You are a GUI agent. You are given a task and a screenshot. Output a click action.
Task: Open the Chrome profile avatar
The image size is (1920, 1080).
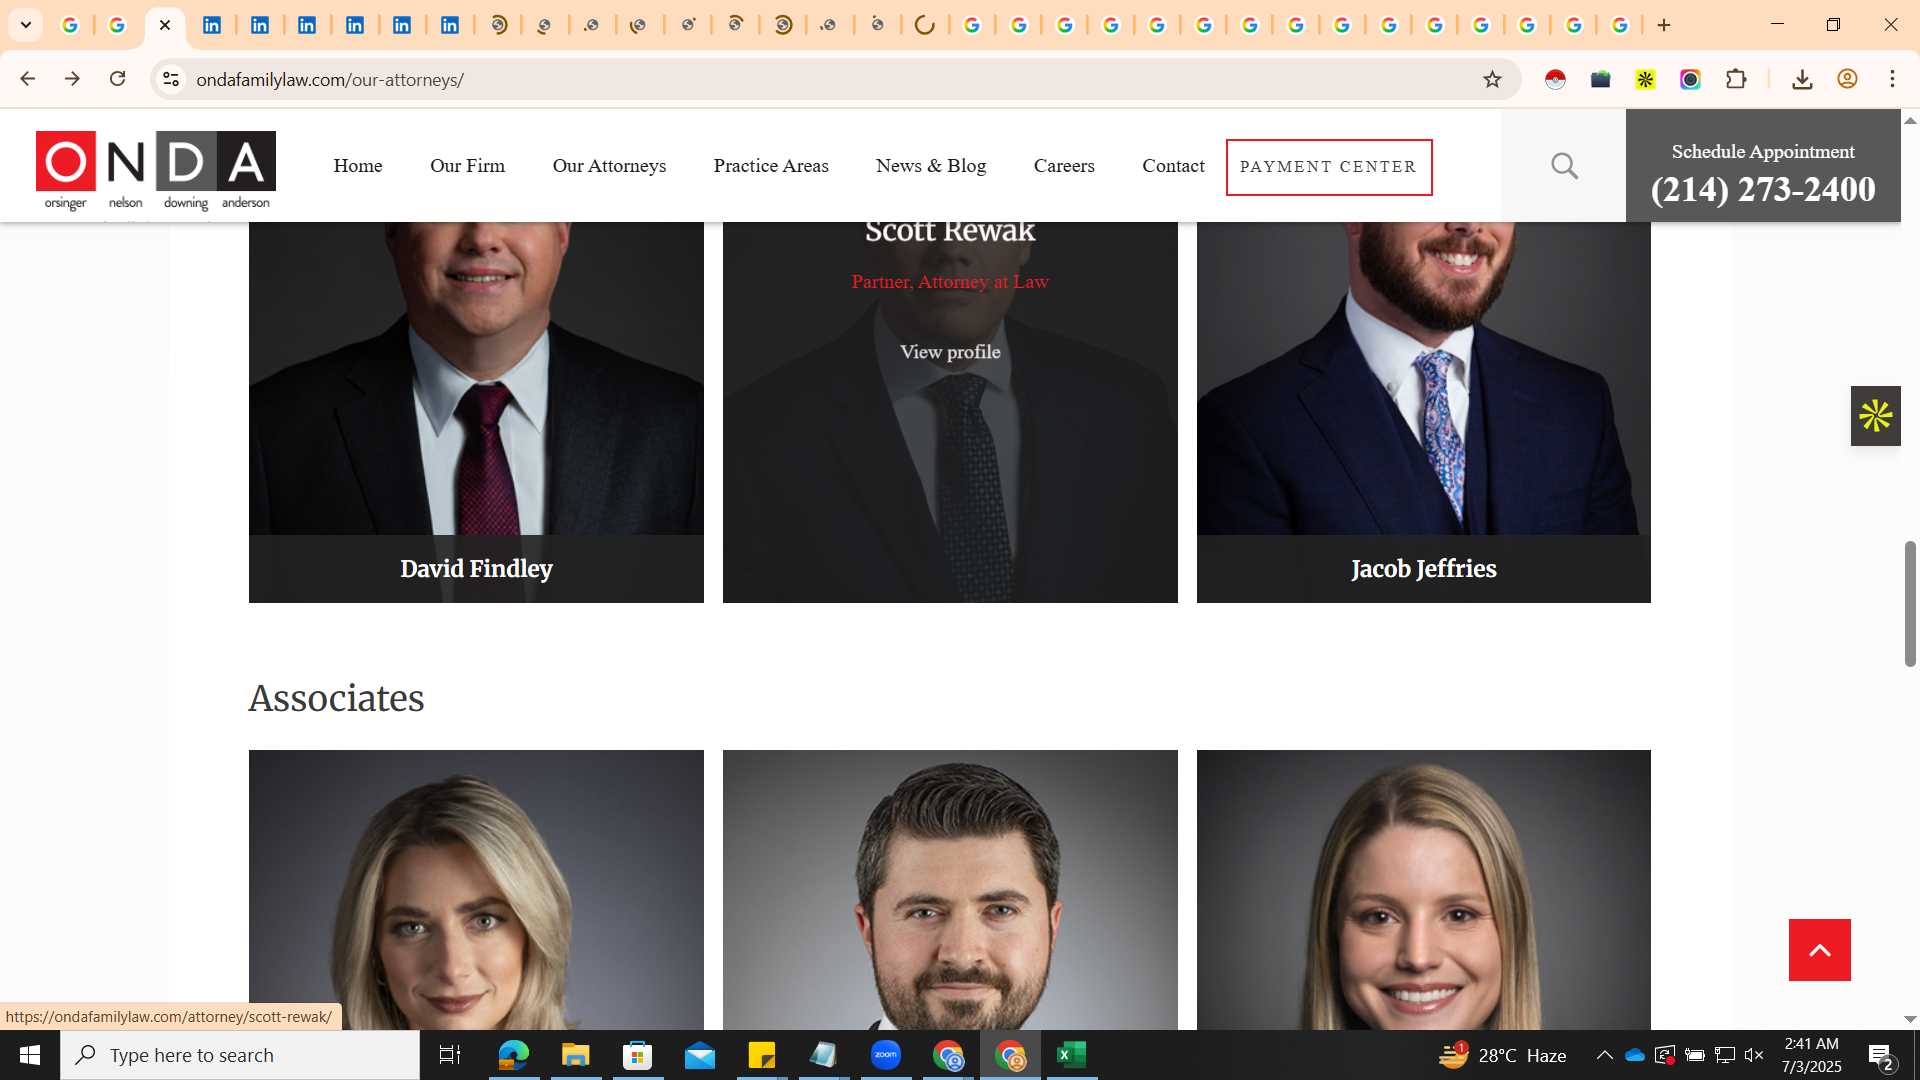1847,79
